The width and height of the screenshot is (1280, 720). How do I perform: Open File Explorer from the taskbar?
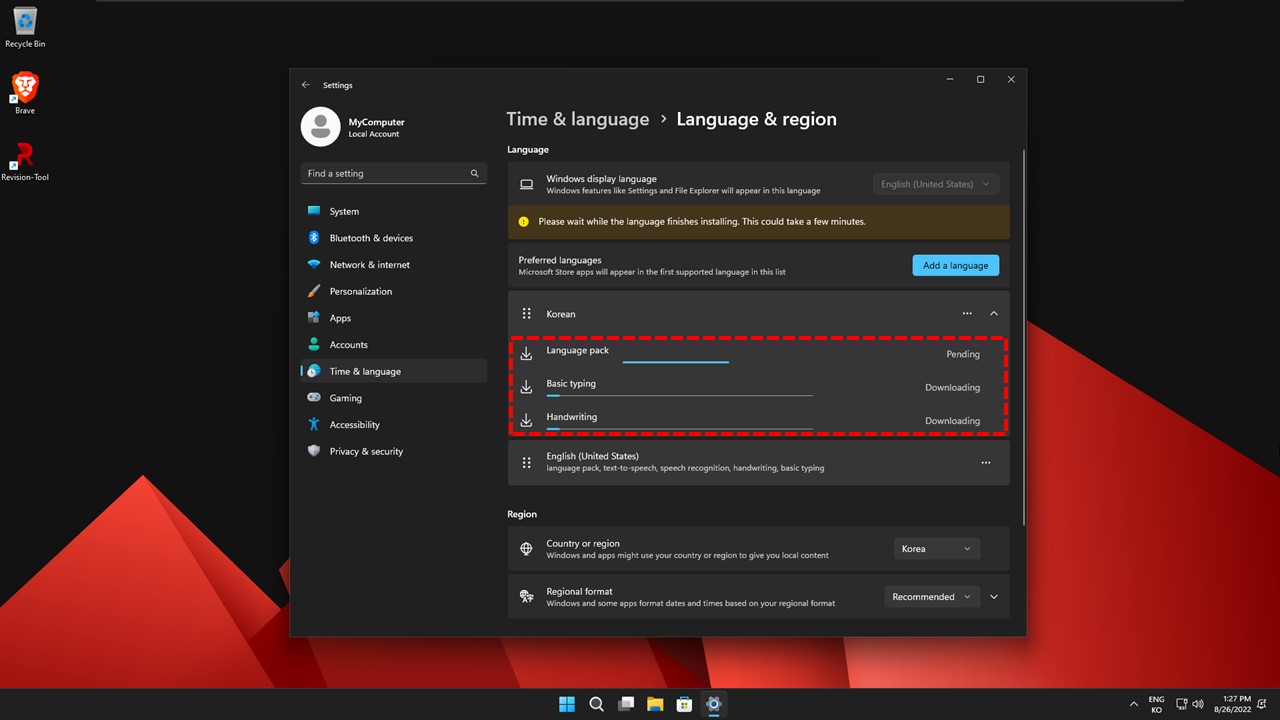pos(655,704)
